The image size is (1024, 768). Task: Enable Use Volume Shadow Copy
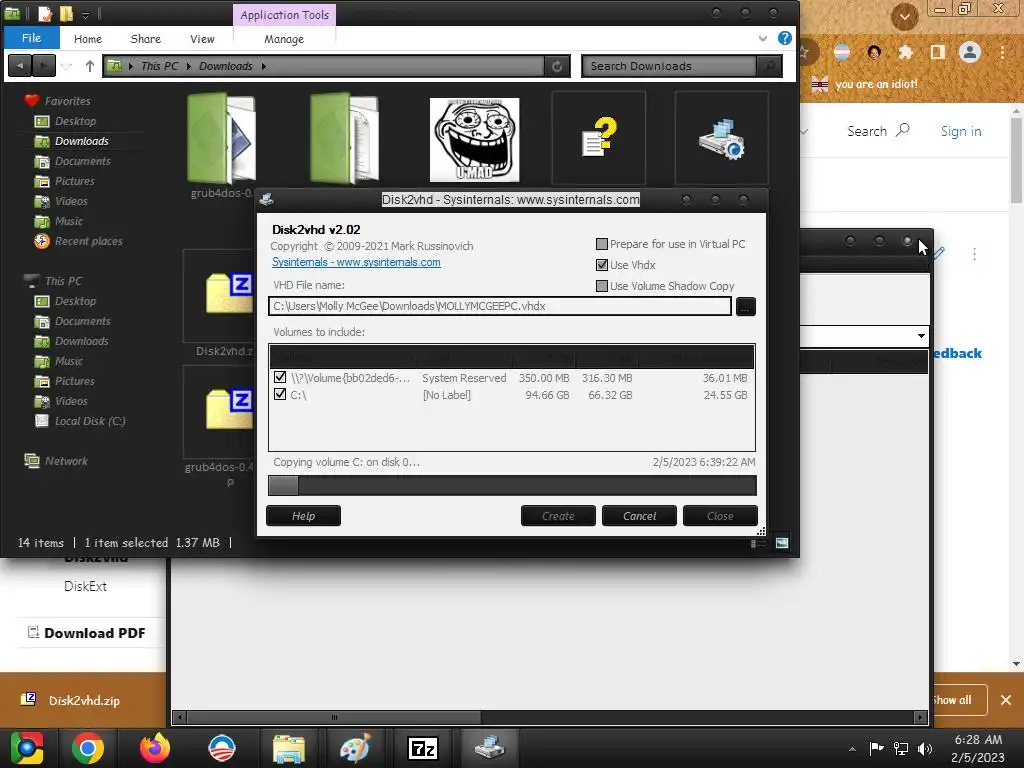pyautogui.click(x=602, y=286)
